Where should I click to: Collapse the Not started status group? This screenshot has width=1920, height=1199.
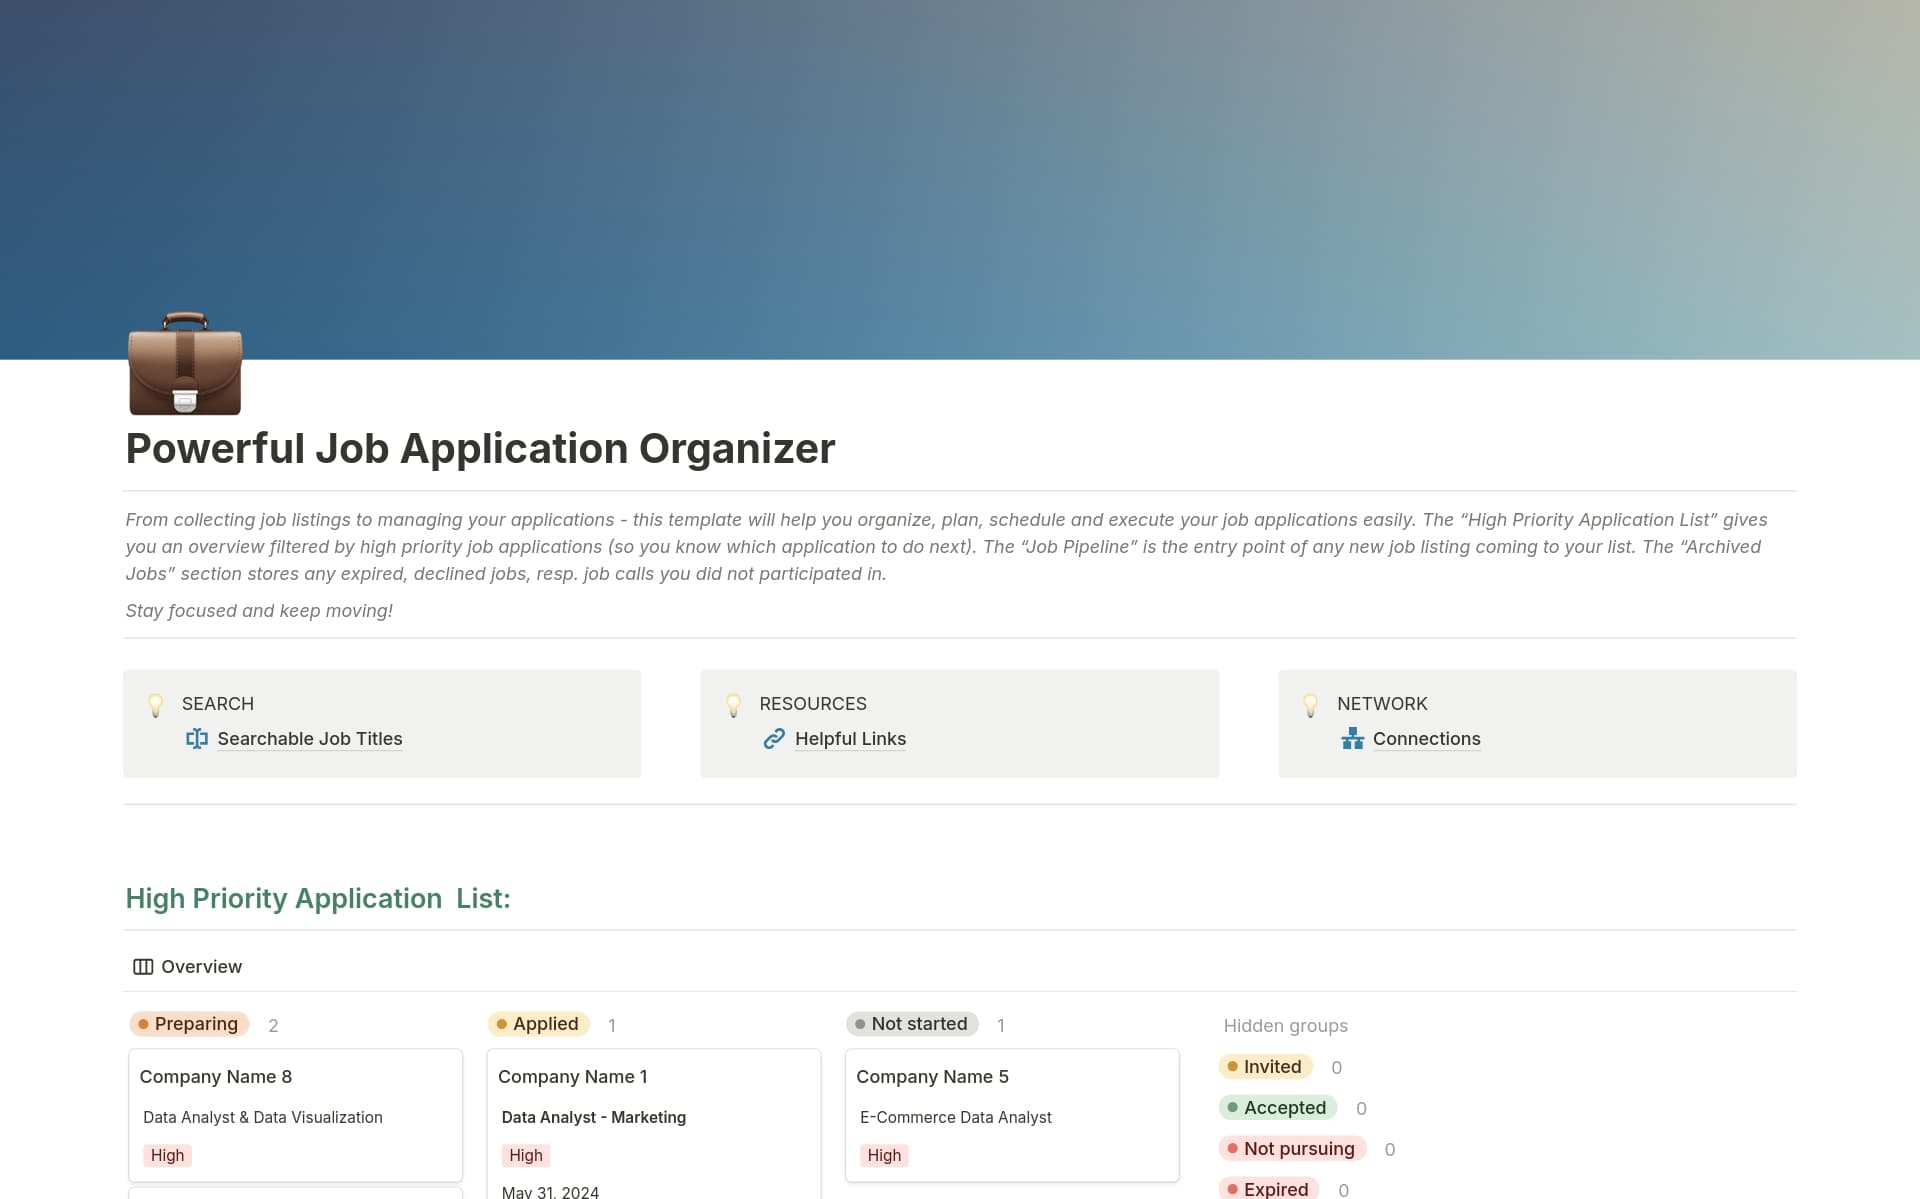911,1023
